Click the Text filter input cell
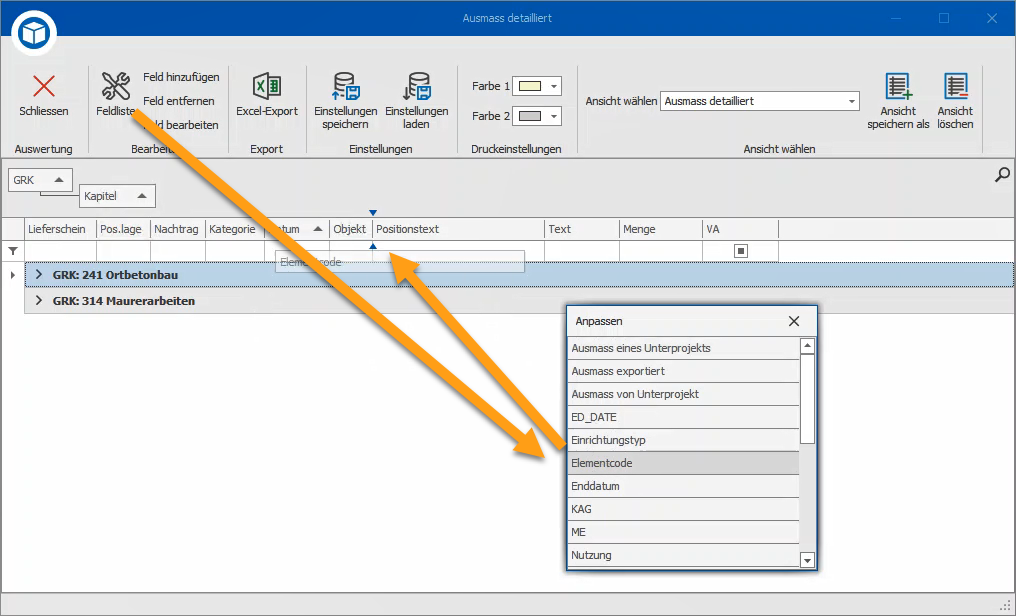The width and height of the screenshot is (1016, 616). click(x=582, y=251)
